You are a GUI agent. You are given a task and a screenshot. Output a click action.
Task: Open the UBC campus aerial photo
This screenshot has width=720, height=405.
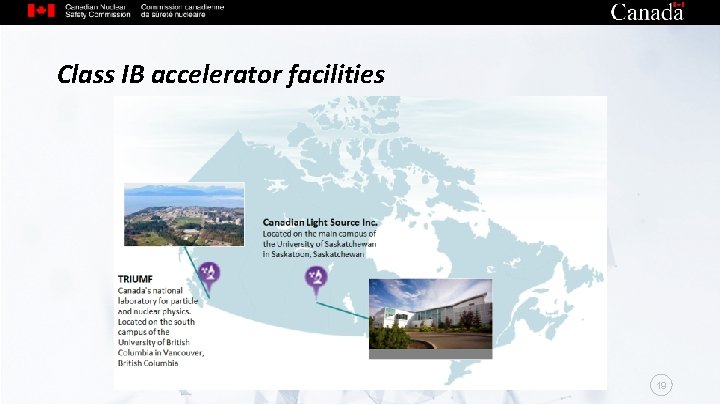[x=184, y=214]
